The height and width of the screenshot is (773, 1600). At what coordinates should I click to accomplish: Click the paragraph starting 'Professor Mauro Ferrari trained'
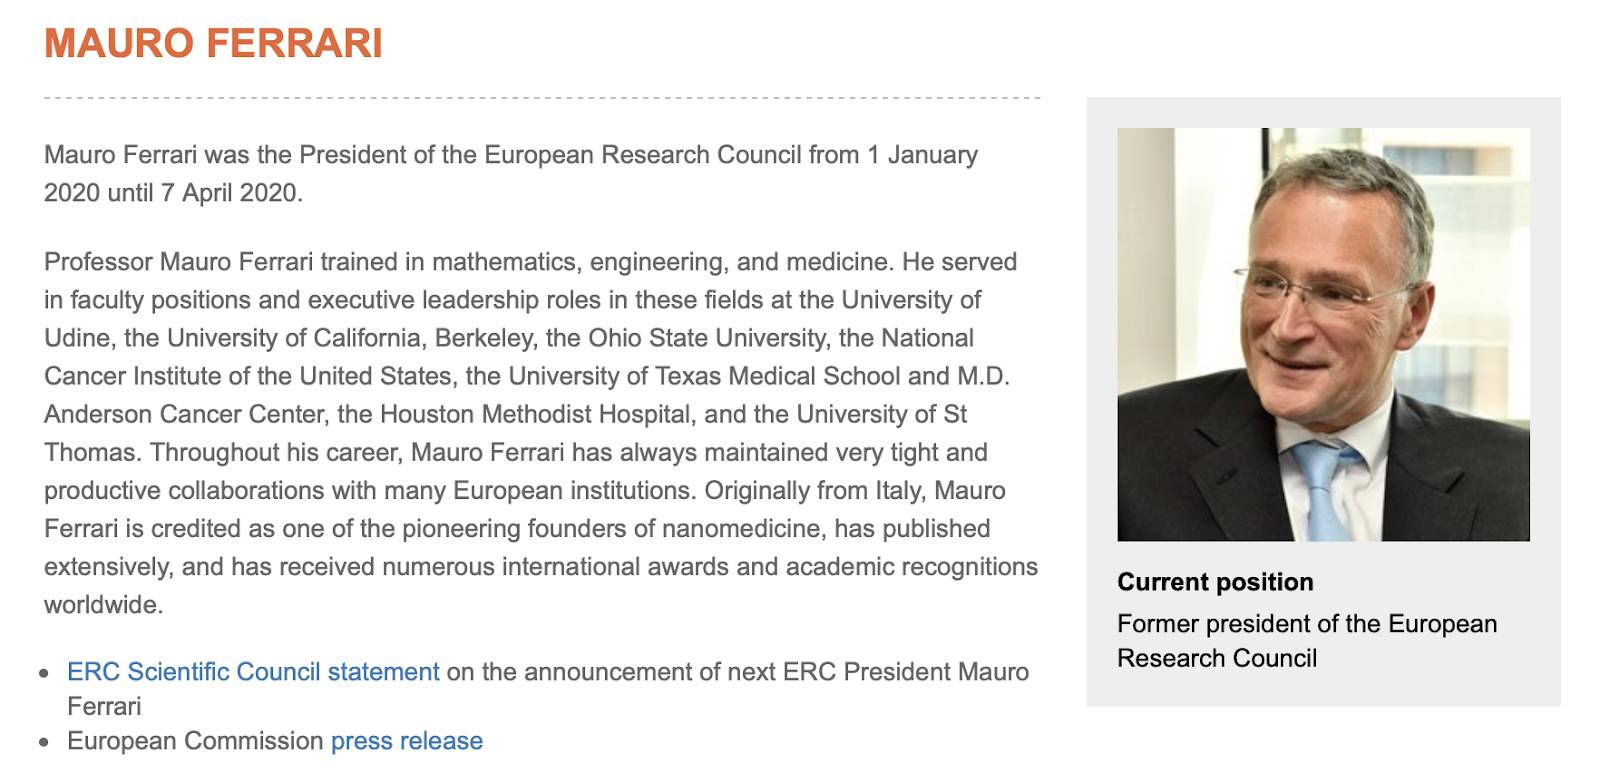tap(541, 433)
